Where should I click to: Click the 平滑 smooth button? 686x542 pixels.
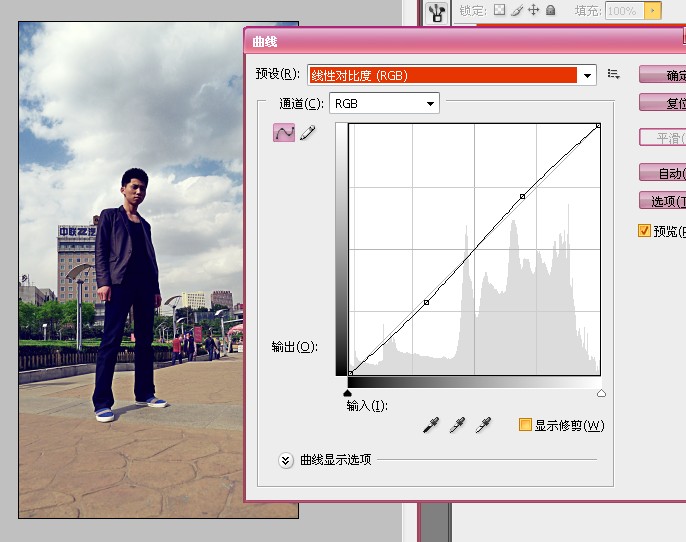tap(662, 138)
